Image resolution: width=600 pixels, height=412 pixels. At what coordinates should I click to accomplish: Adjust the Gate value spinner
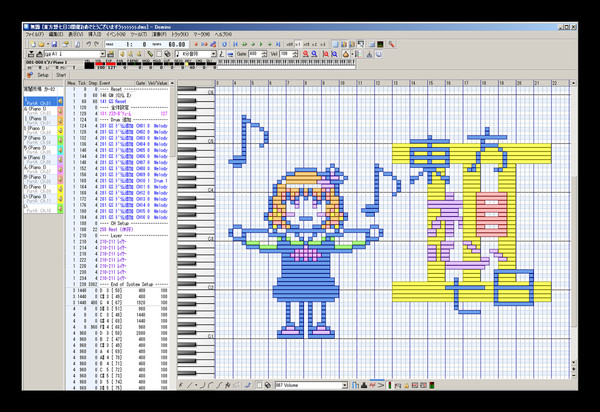[265, 54]
